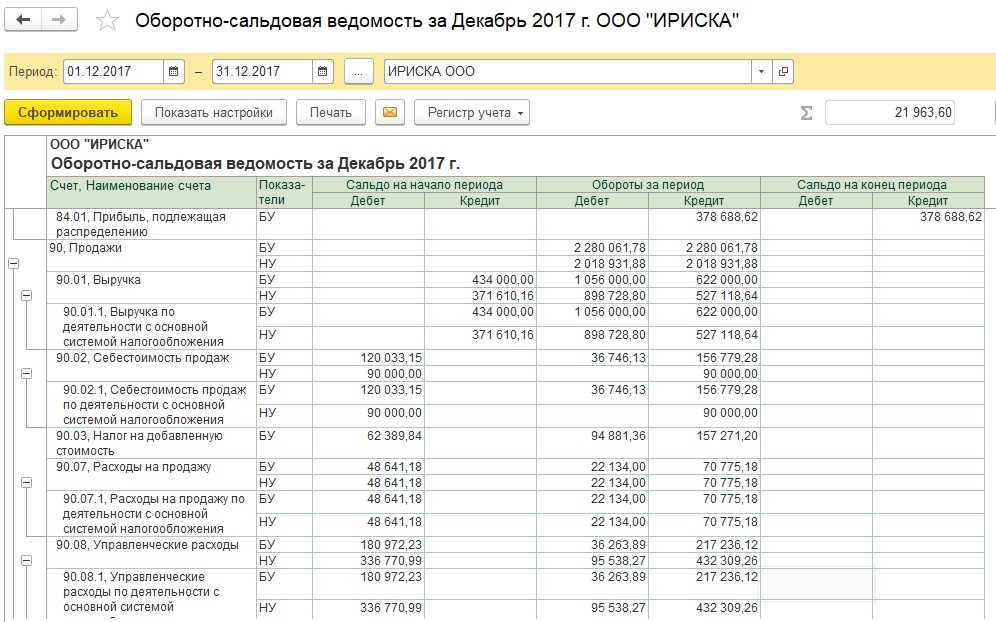Click the back navigation arrow

tap(24, 20)
